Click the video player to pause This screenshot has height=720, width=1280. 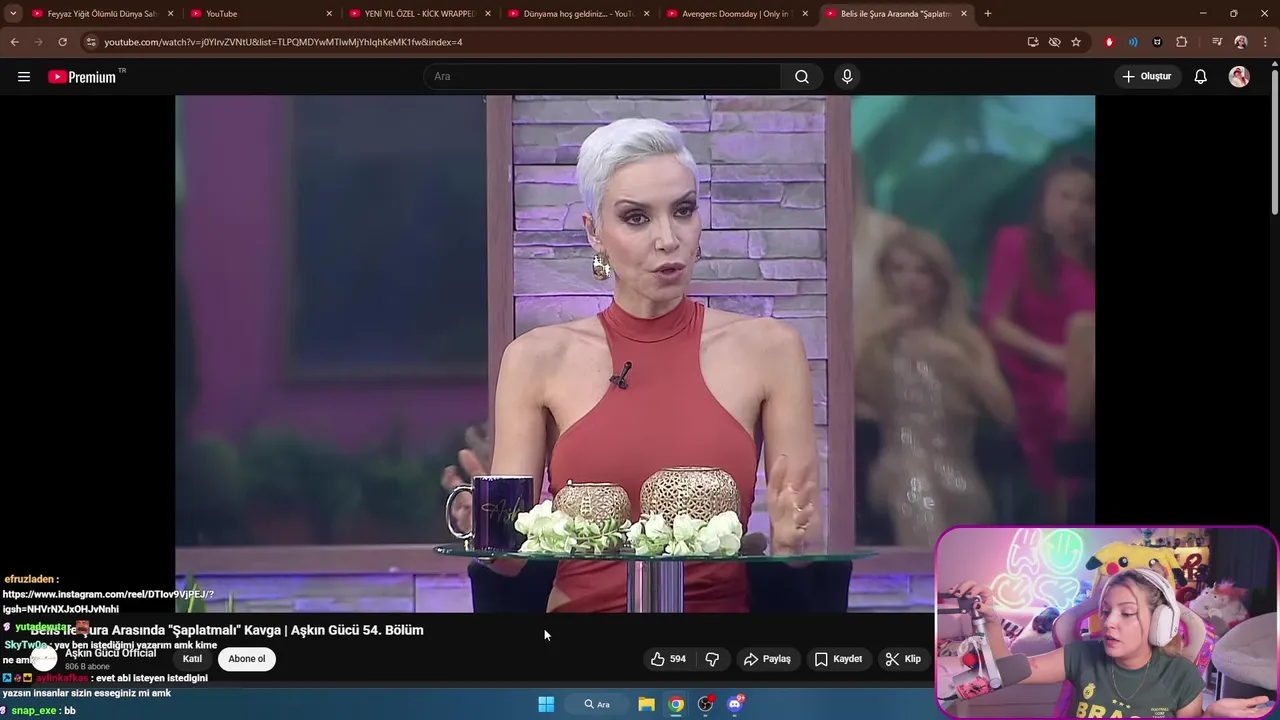tap(635, 353)
